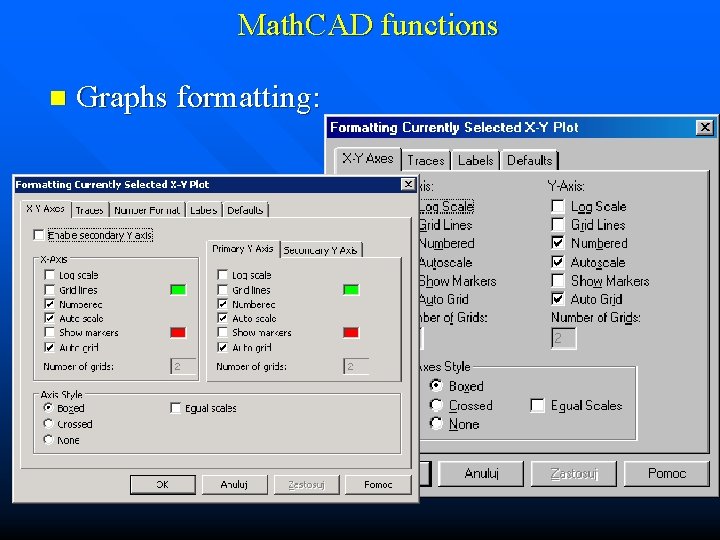Select Primary Y Axis sub-tab
The height and width of the screenshot is (540, 720).
coord(243,249)
